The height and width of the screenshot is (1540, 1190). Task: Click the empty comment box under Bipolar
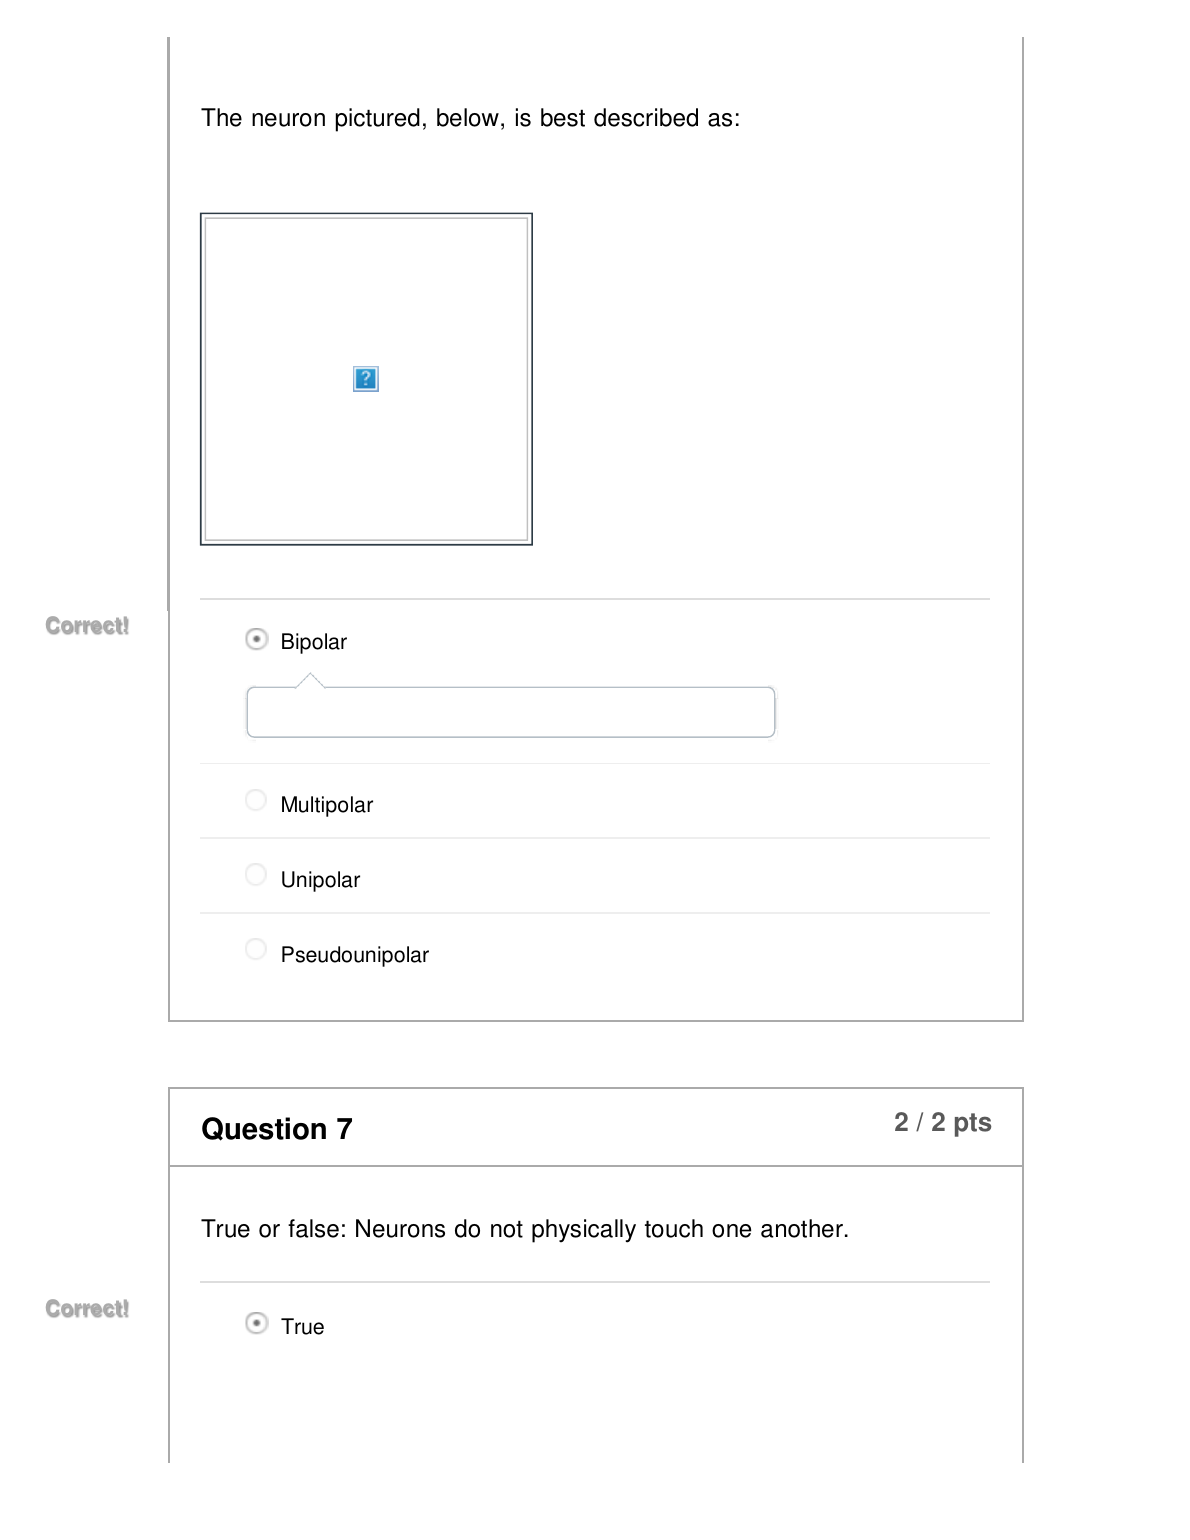(x=510, y=713)
